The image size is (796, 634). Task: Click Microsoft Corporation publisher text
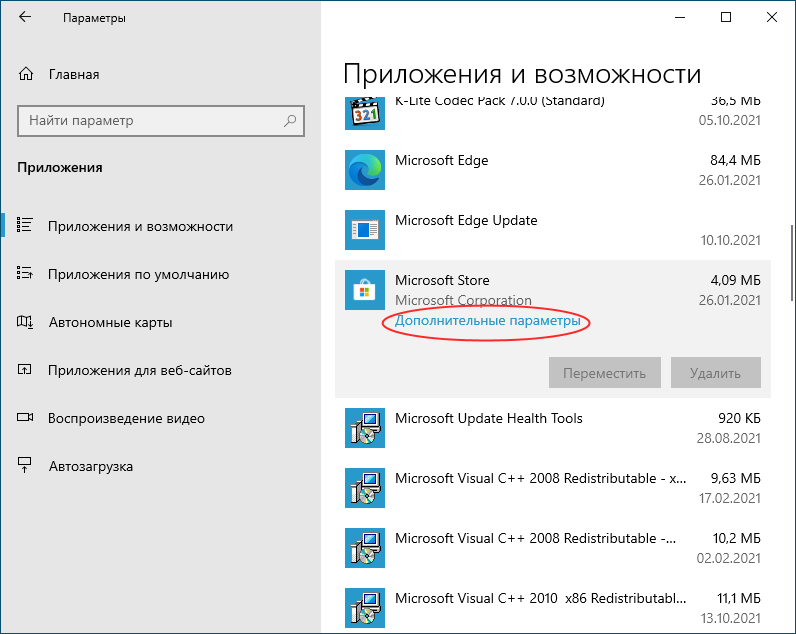(463, 301)
